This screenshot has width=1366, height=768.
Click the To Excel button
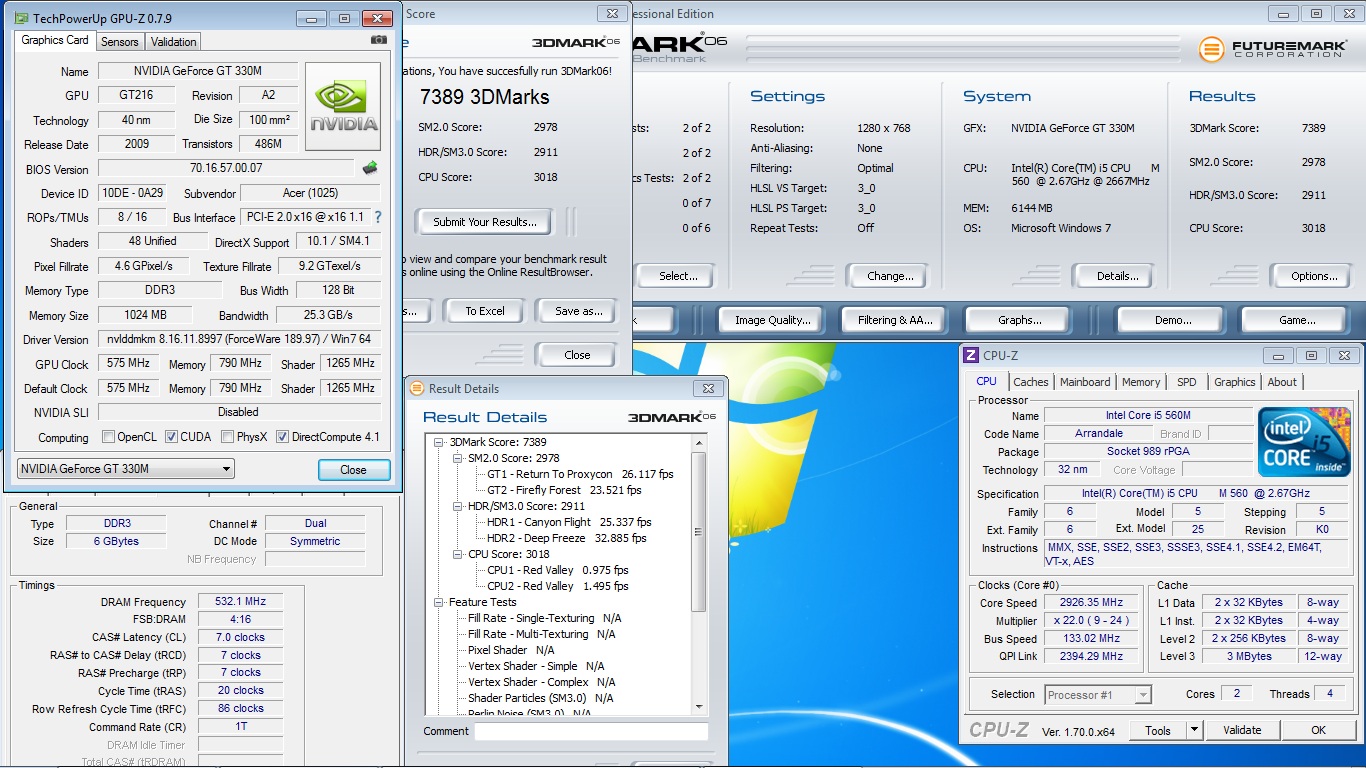[485, 311]
